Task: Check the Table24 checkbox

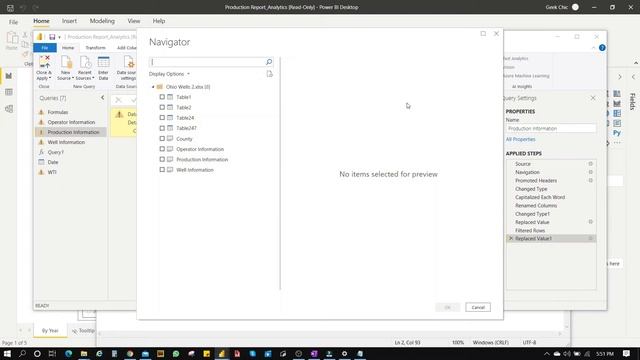Action: click(162, 118)
